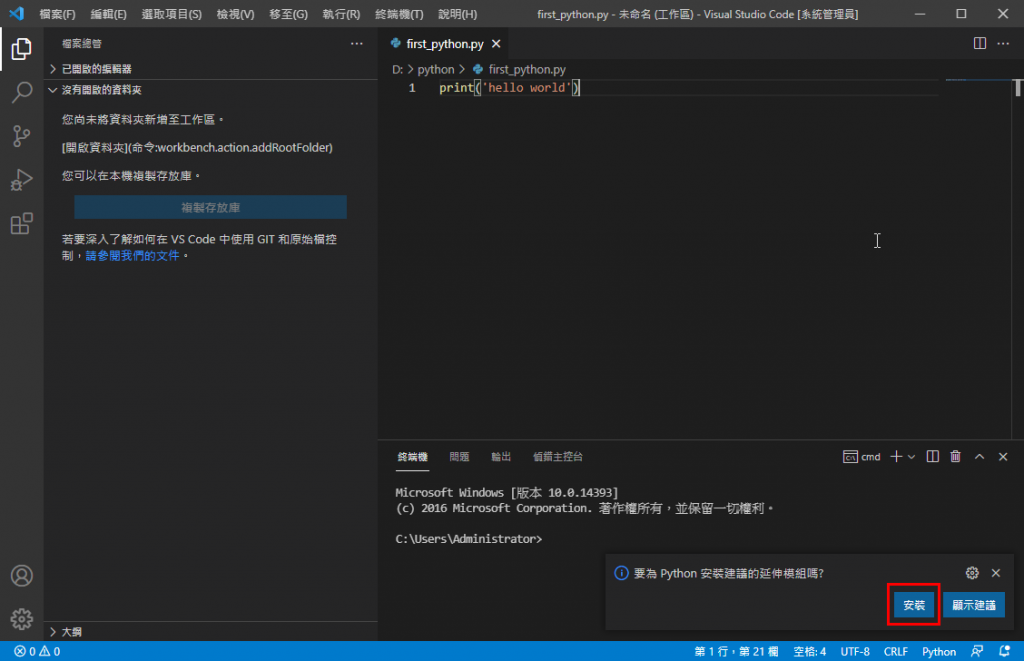The height and width of the screenshot is (661, 1024).
Task: Open the Explorer view in activity bar
Action: pos(22,49)
